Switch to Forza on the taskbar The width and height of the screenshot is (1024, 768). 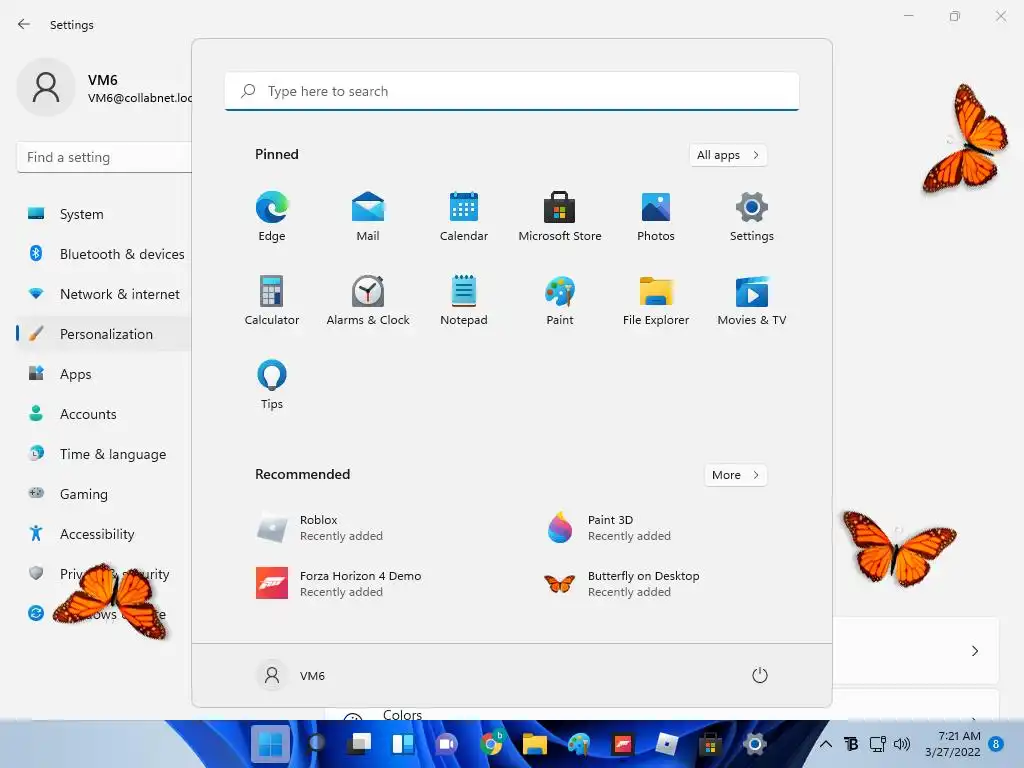point(622,744)
